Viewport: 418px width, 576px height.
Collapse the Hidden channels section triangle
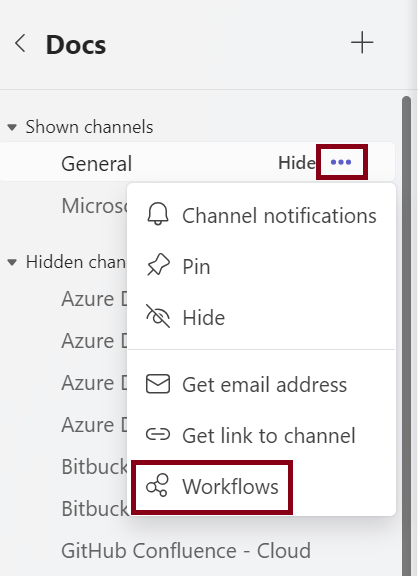tap(12, 262)
